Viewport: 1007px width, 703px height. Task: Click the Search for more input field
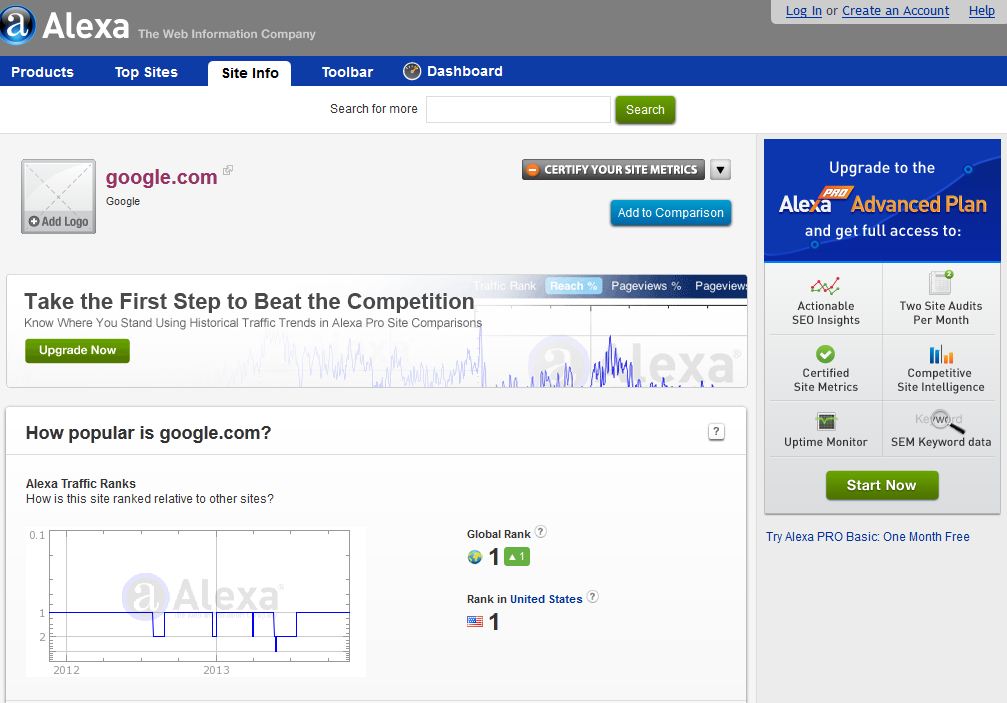point(518,110)
